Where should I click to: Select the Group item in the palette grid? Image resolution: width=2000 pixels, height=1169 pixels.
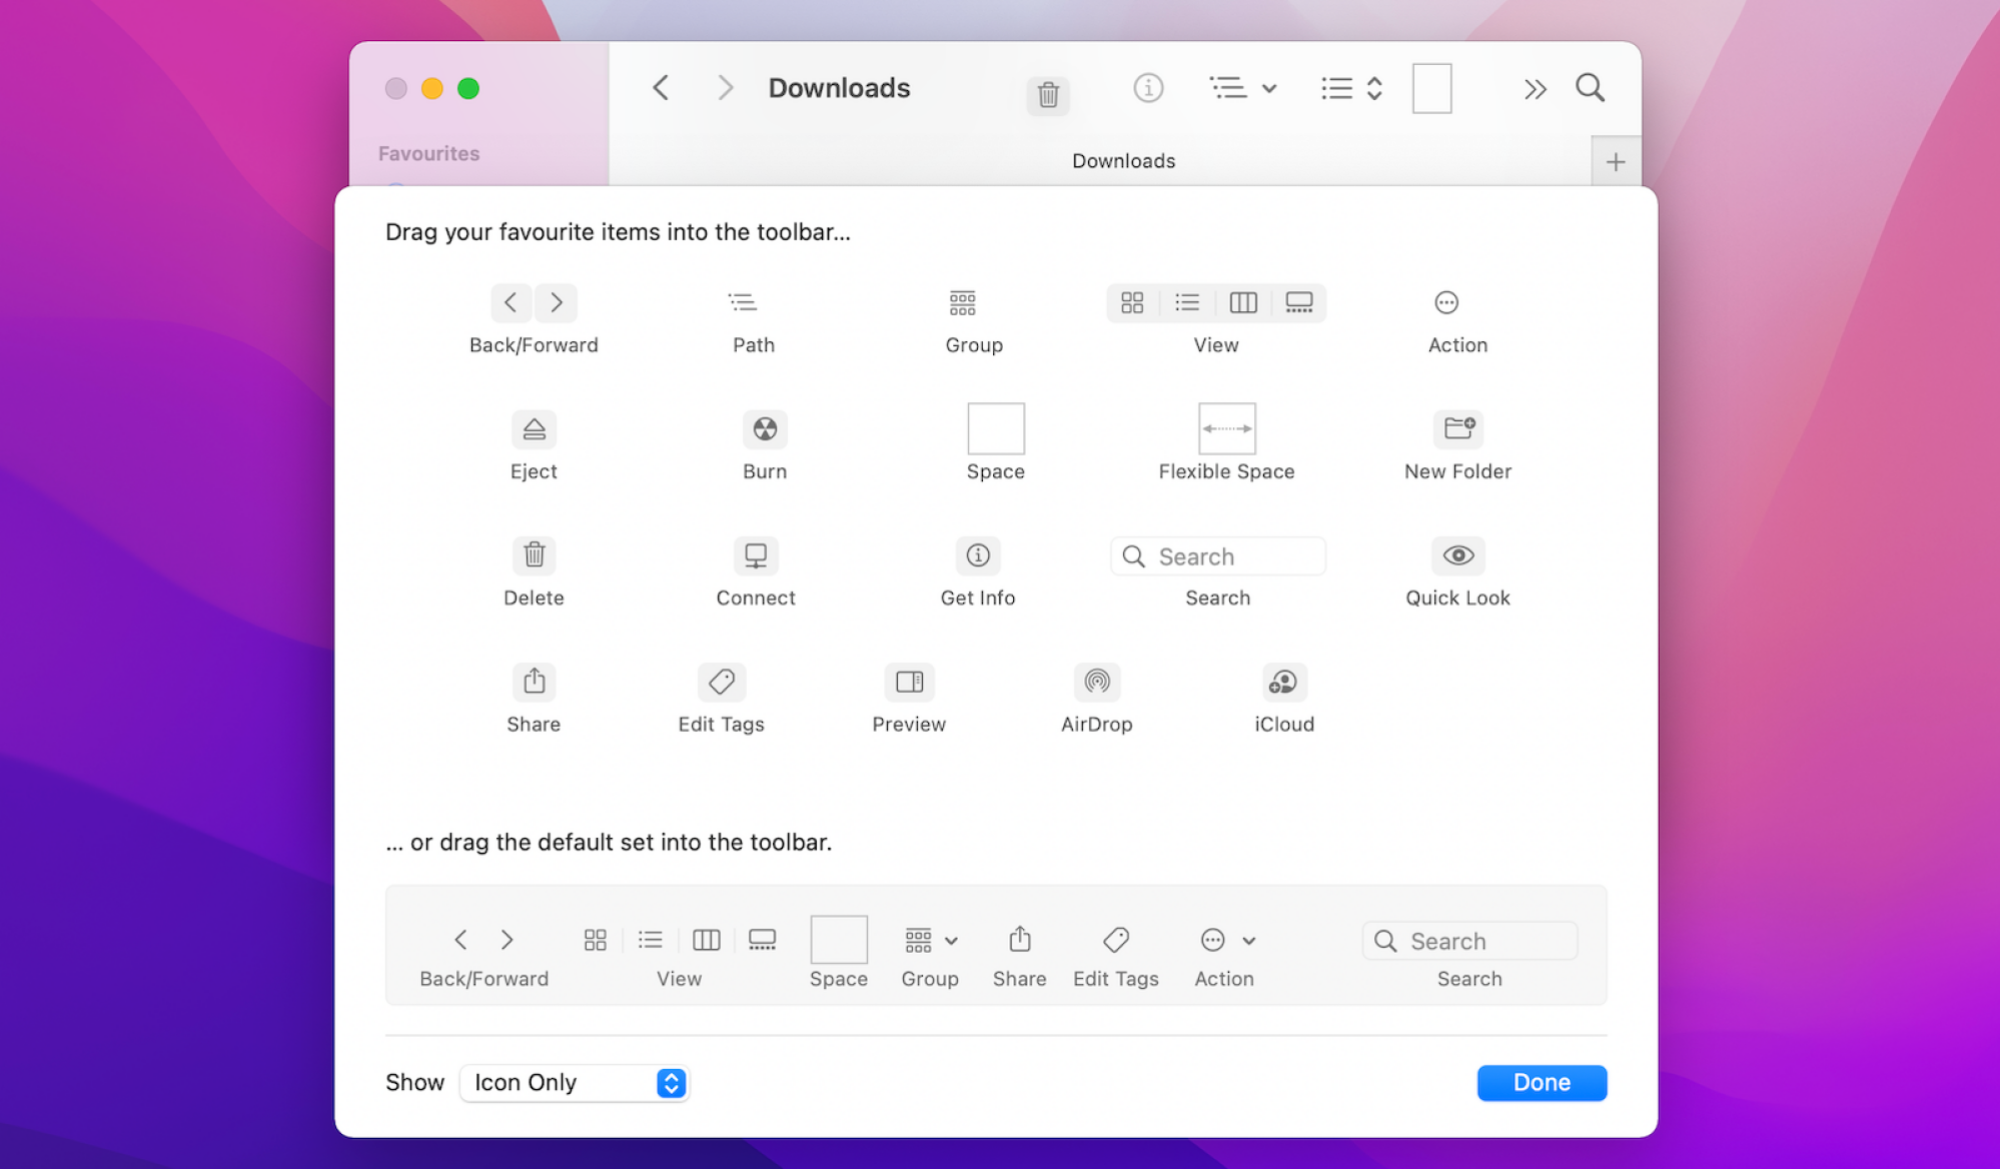962,302
